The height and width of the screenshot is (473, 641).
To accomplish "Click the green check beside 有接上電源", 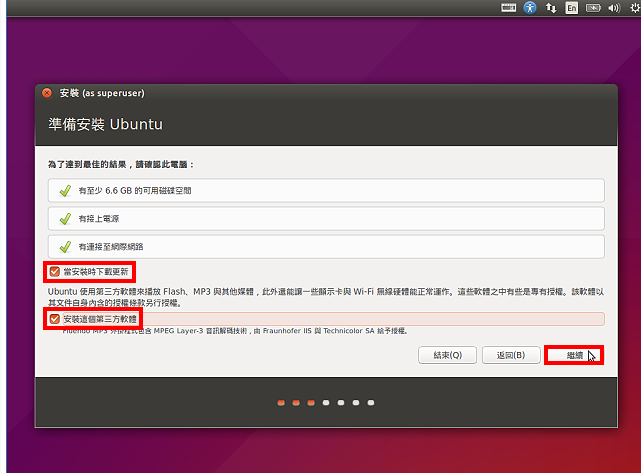I will click(x=65, y=219).
